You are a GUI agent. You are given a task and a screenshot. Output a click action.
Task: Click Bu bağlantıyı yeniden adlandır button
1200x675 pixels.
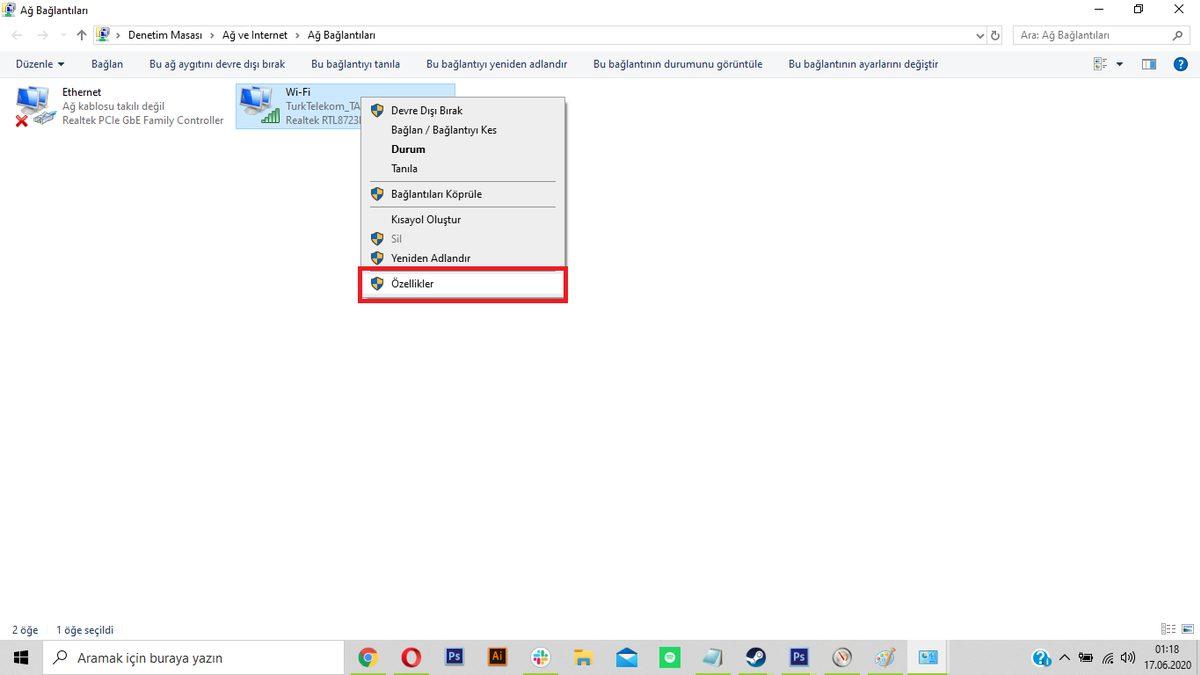pyautogui.click(x=496, y=64)
